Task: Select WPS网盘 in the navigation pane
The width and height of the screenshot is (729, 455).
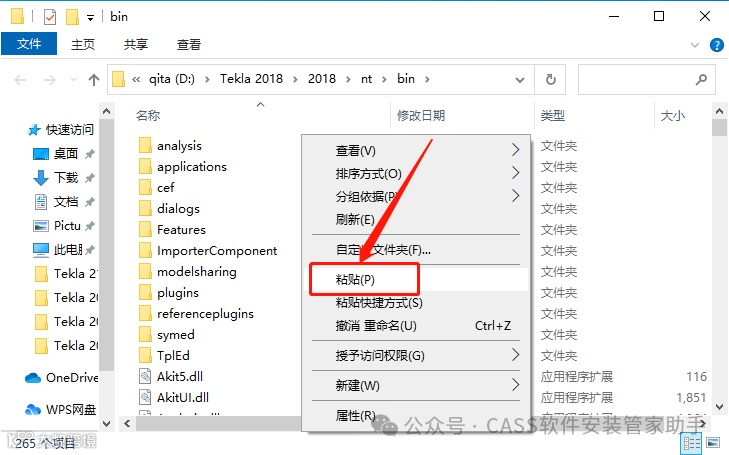Action: point(71,409)
